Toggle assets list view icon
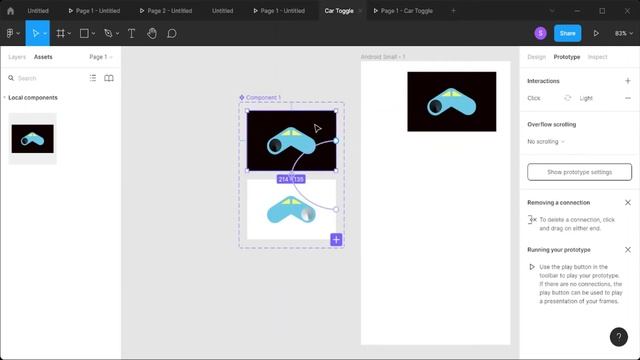Image resolution: width=640 pixels, height=360 pixels. click(93, 78)
